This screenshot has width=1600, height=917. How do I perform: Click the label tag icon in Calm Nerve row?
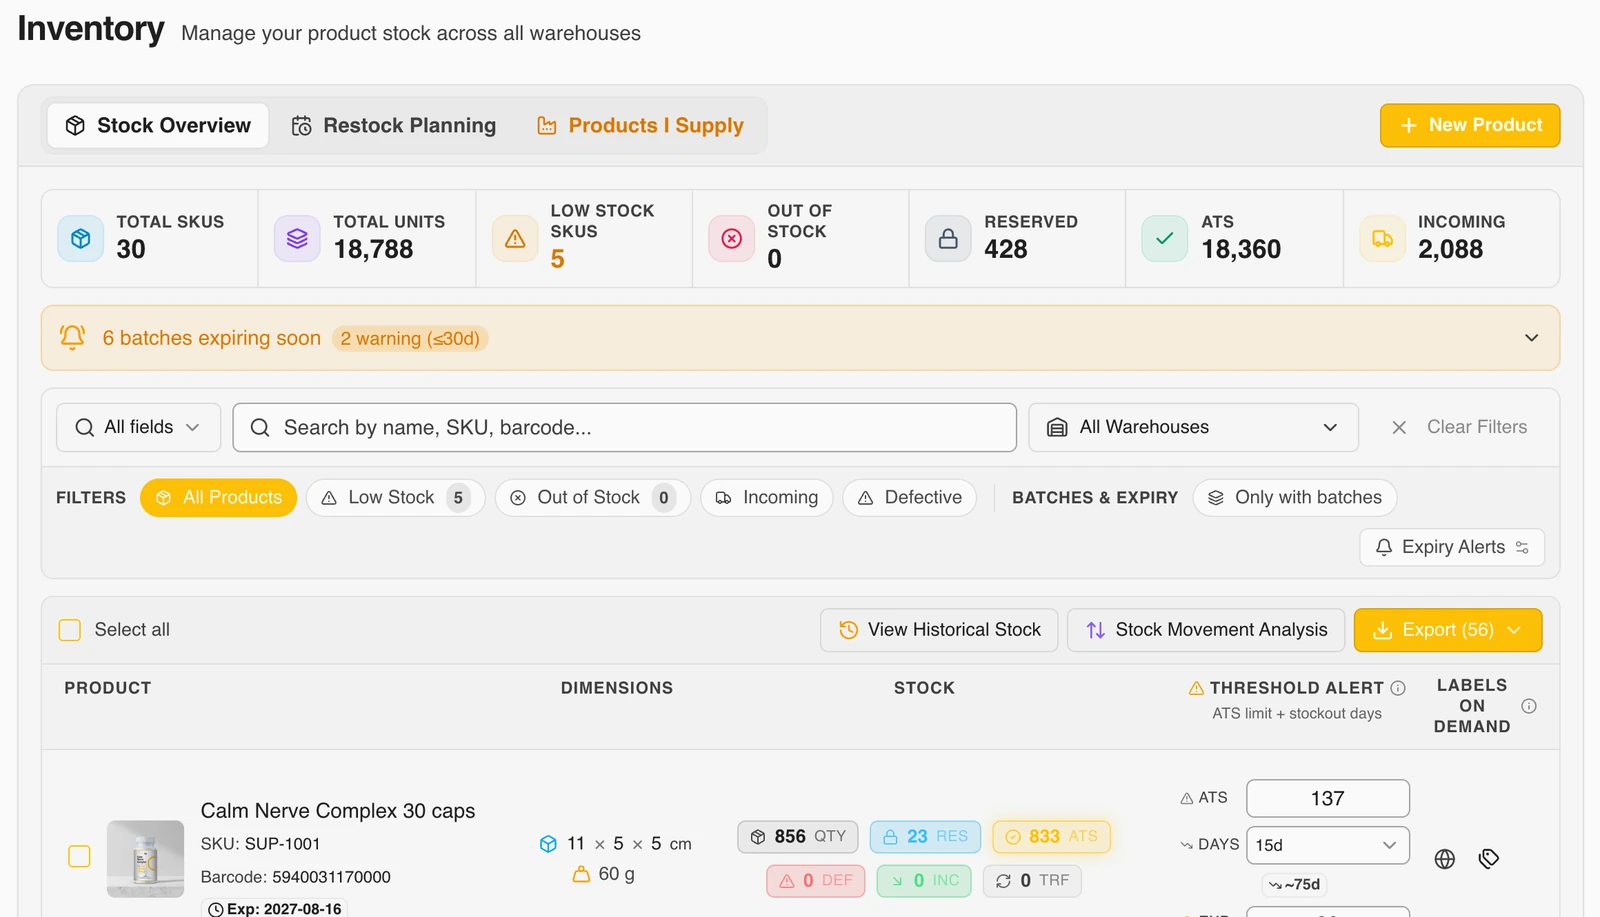pyautogui.click(x=1489, y=859)
